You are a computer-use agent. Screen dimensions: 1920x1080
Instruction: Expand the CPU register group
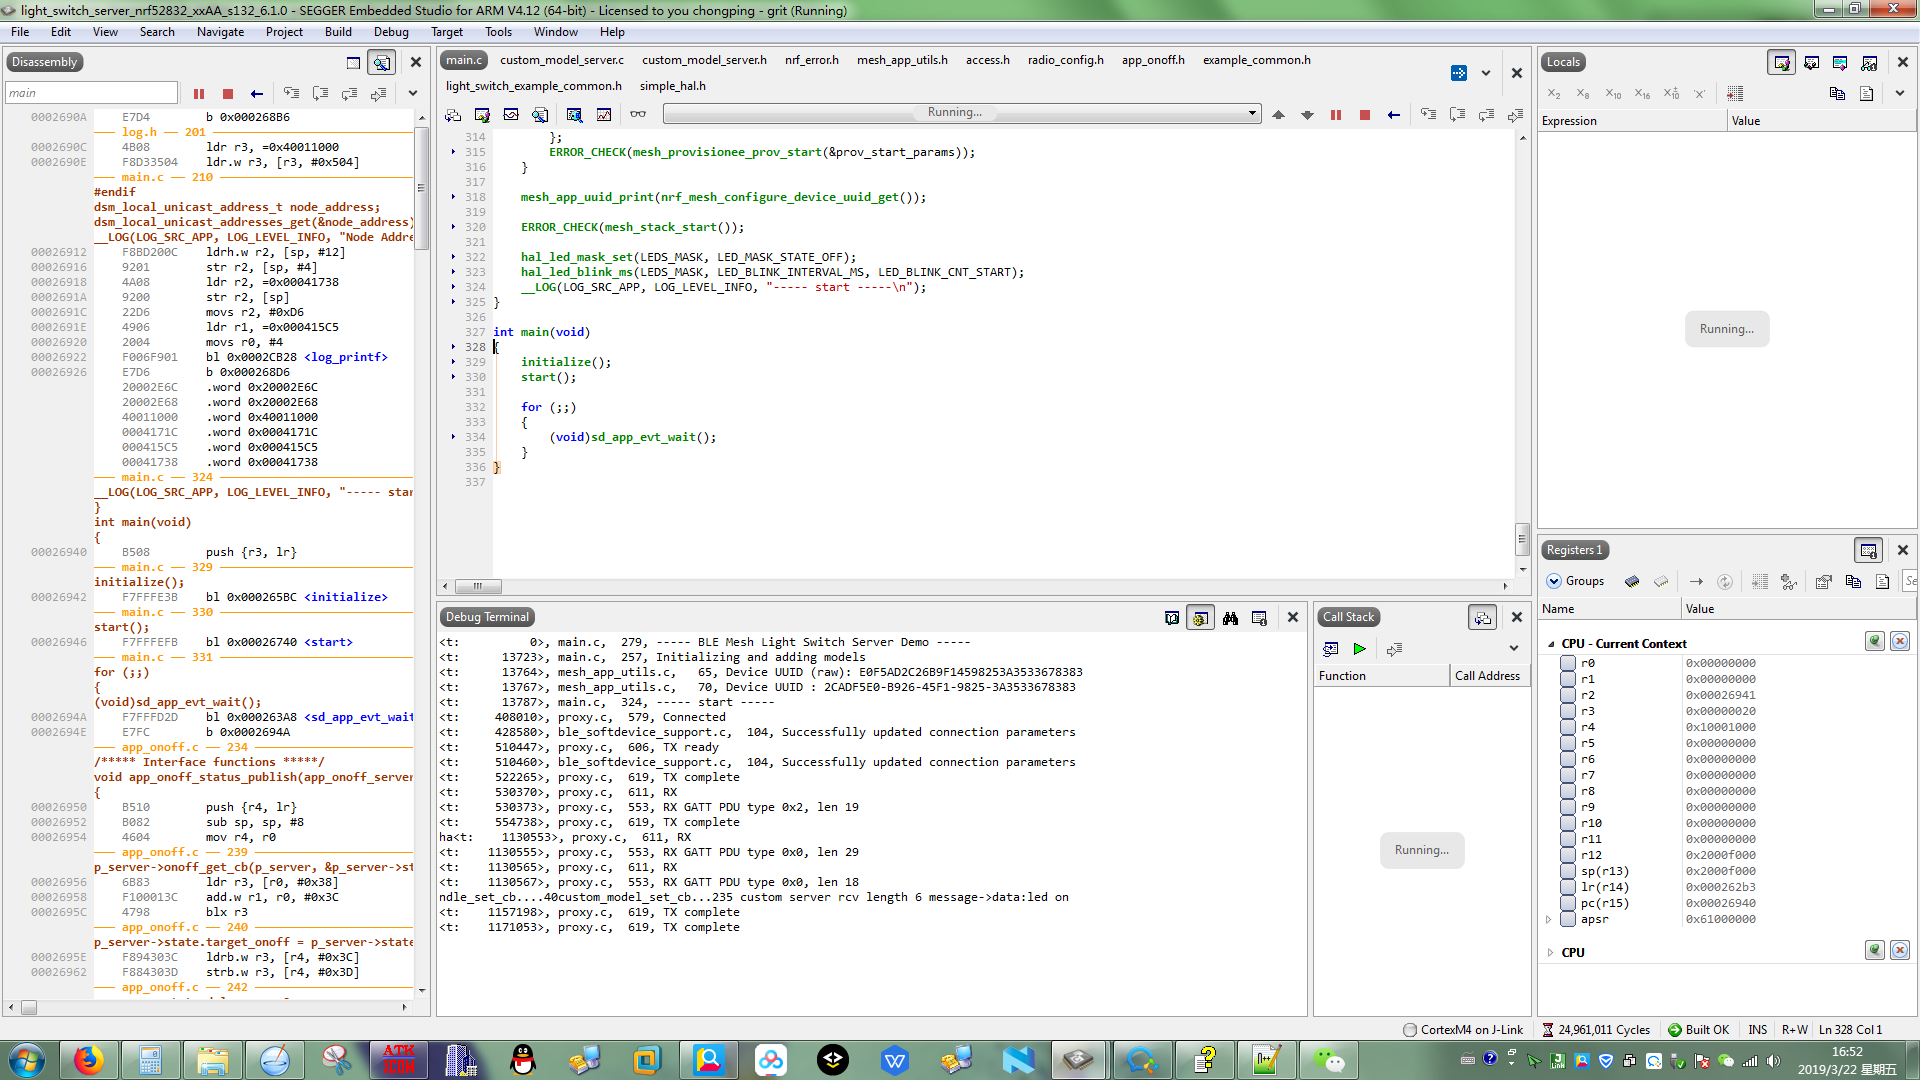(x=1551, y=953)
